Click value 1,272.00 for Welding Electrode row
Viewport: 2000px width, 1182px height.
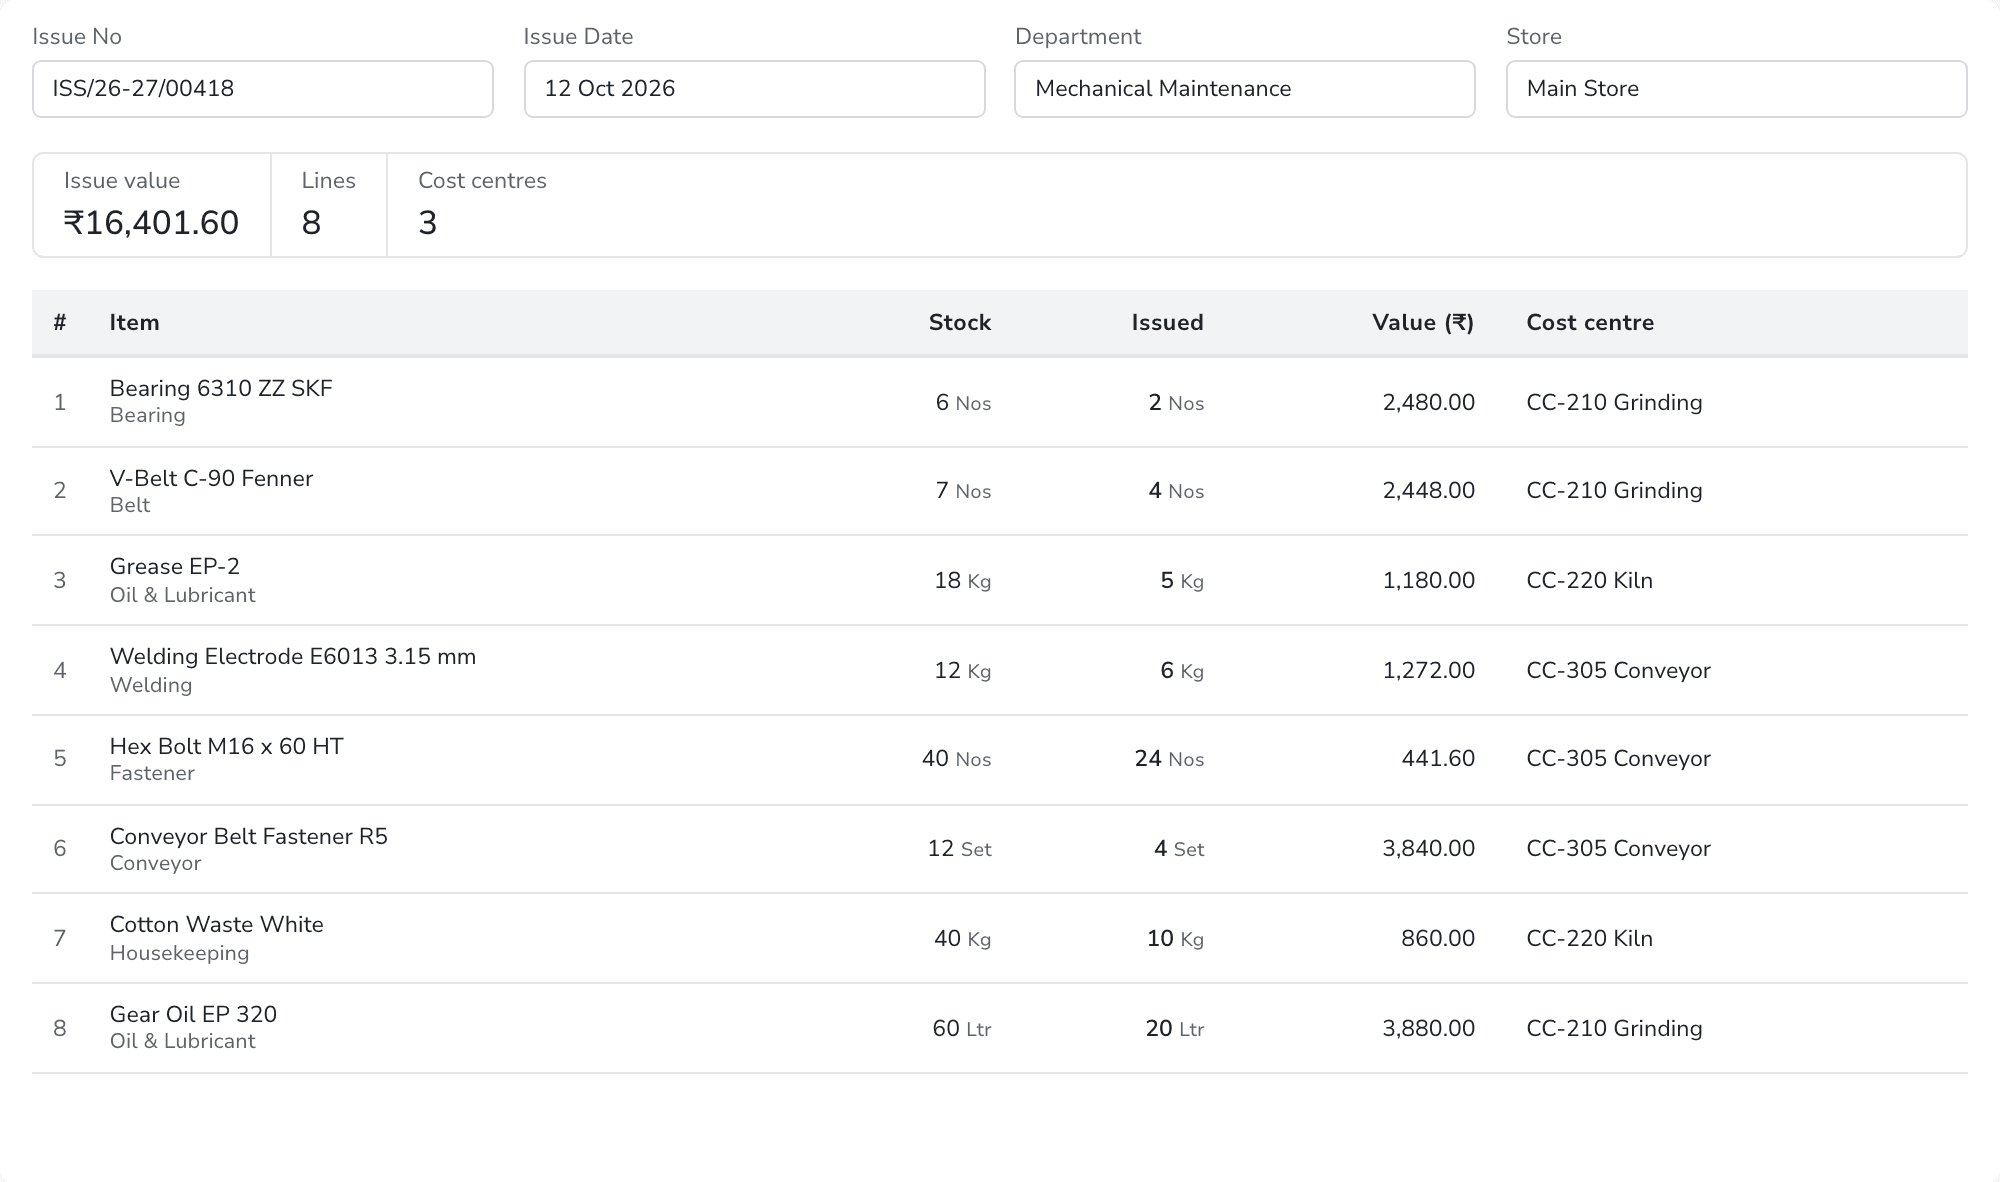tap(1428, 671)
